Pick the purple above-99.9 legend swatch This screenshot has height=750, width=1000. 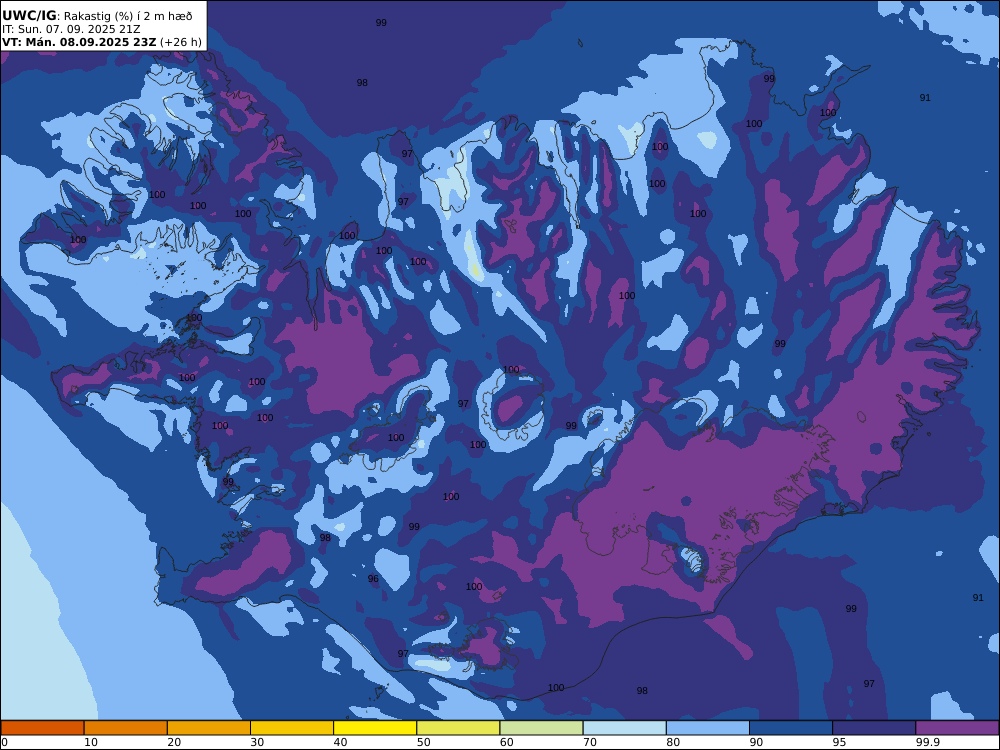[x=957, y=728]
